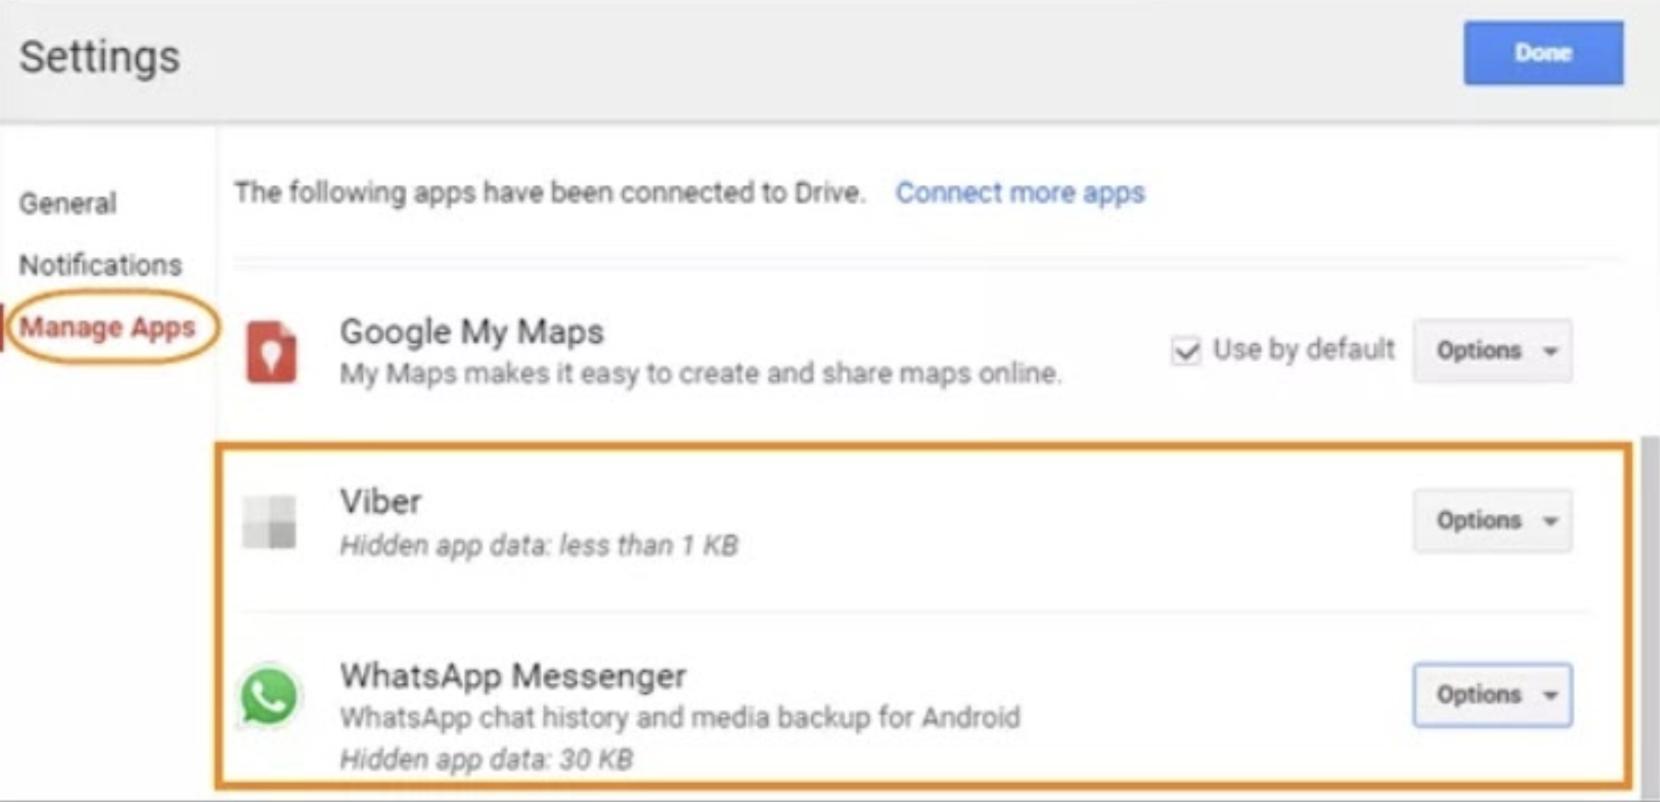
Task: Click the WhatsApp Messenger green icon
Action: coord(270,695)
